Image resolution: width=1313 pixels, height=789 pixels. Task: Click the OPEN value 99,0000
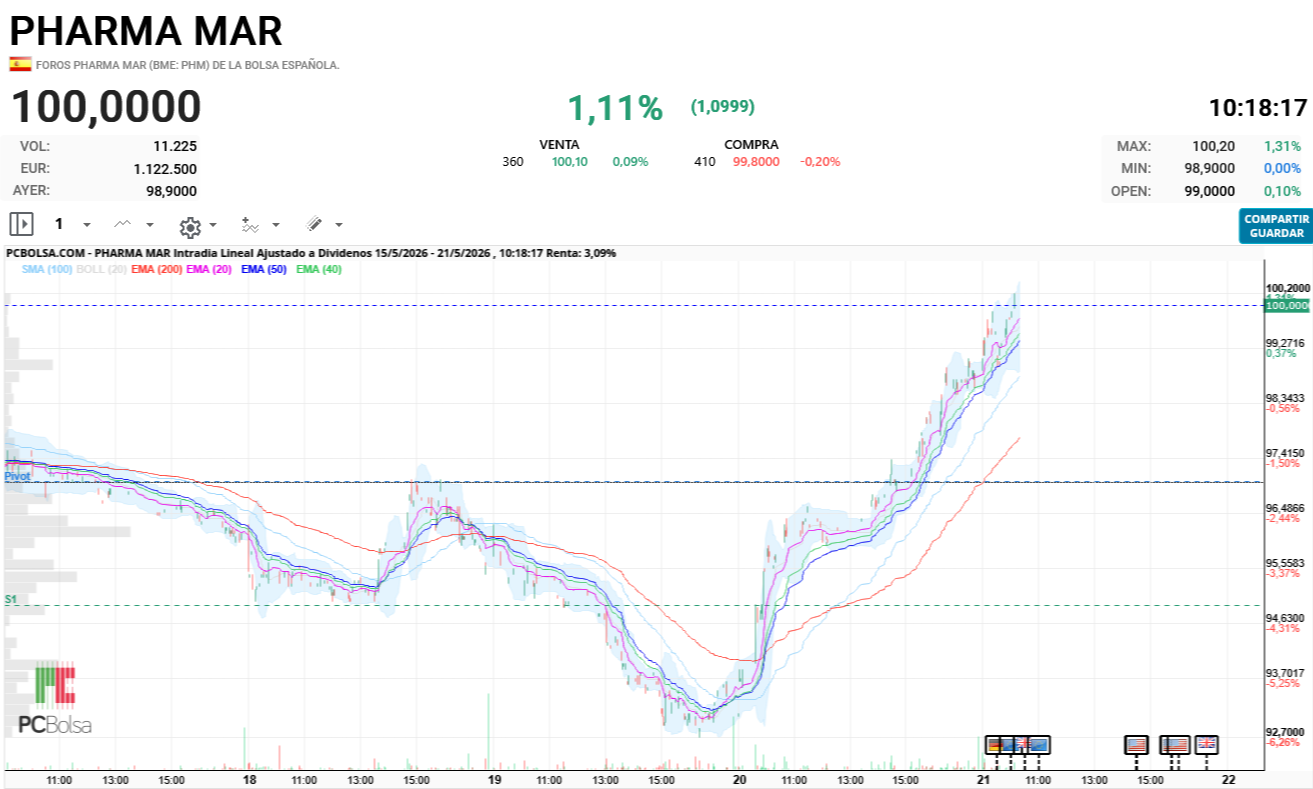(1209, 191)
